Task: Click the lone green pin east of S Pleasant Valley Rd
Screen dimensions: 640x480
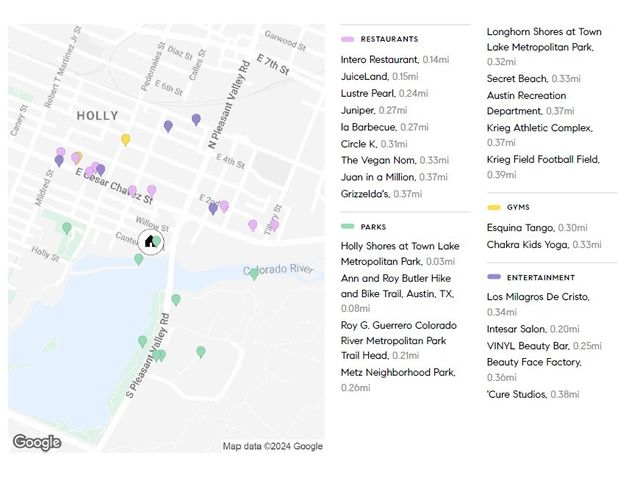Action: pyautogui.click(x=201, y=352)
